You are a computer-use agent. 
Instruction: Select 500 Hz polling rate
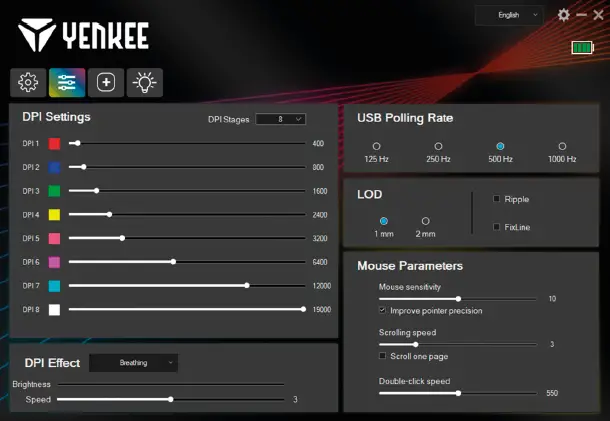[x=500, y=146]
